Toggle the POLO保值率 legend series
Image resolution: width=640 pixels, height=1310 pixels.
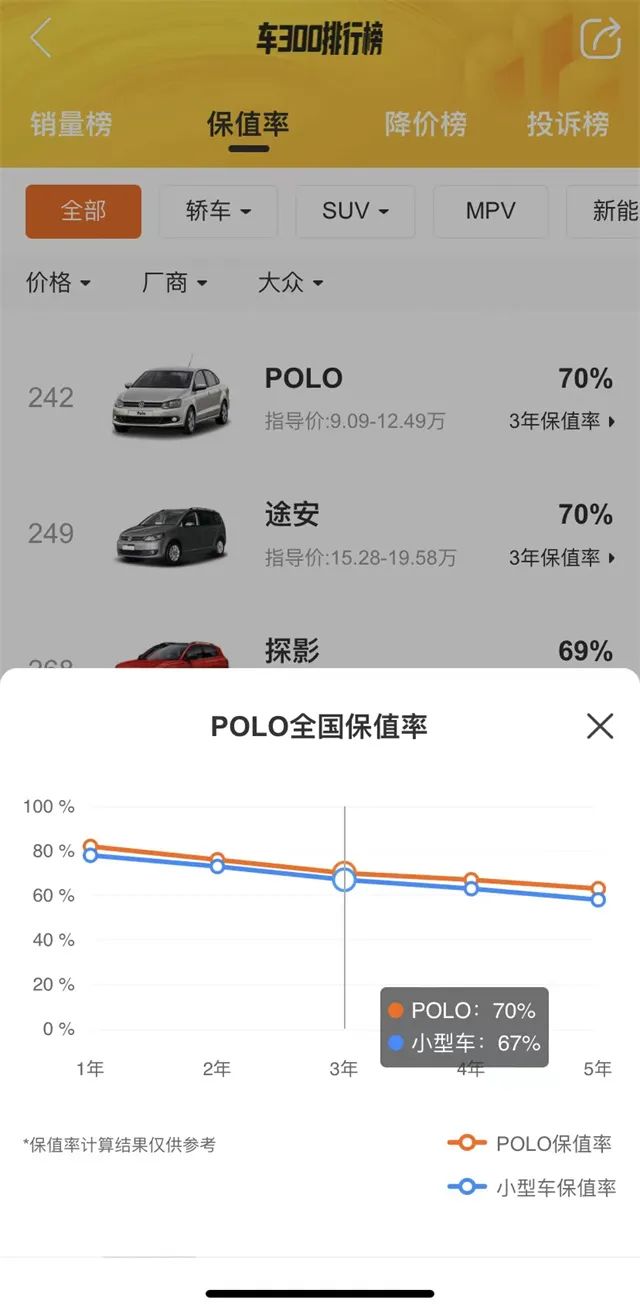coord(531,1144)
